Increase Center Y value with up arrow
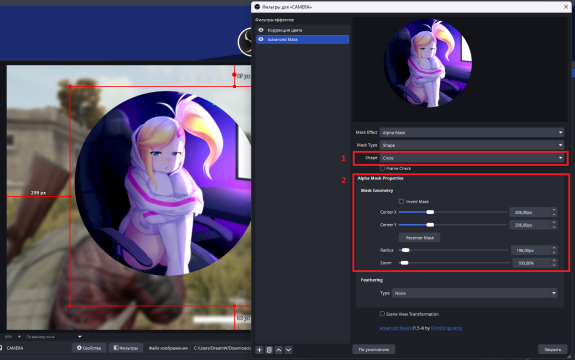 (554, 223)
